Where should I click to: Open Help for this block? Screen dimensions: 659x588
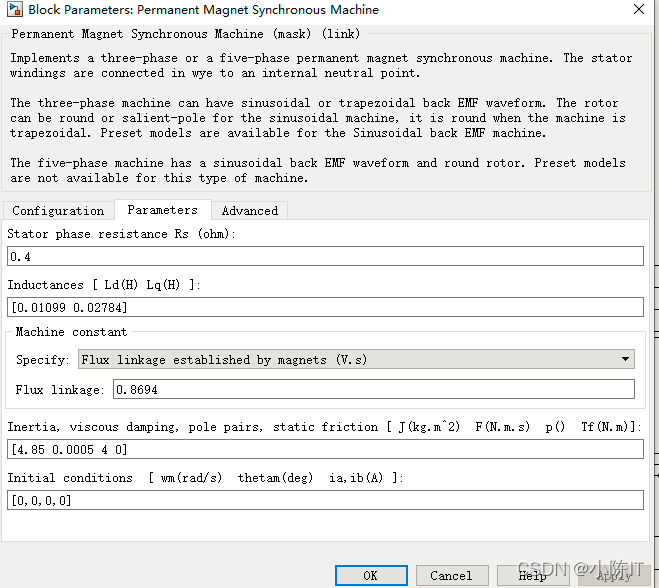click(532, 575)
